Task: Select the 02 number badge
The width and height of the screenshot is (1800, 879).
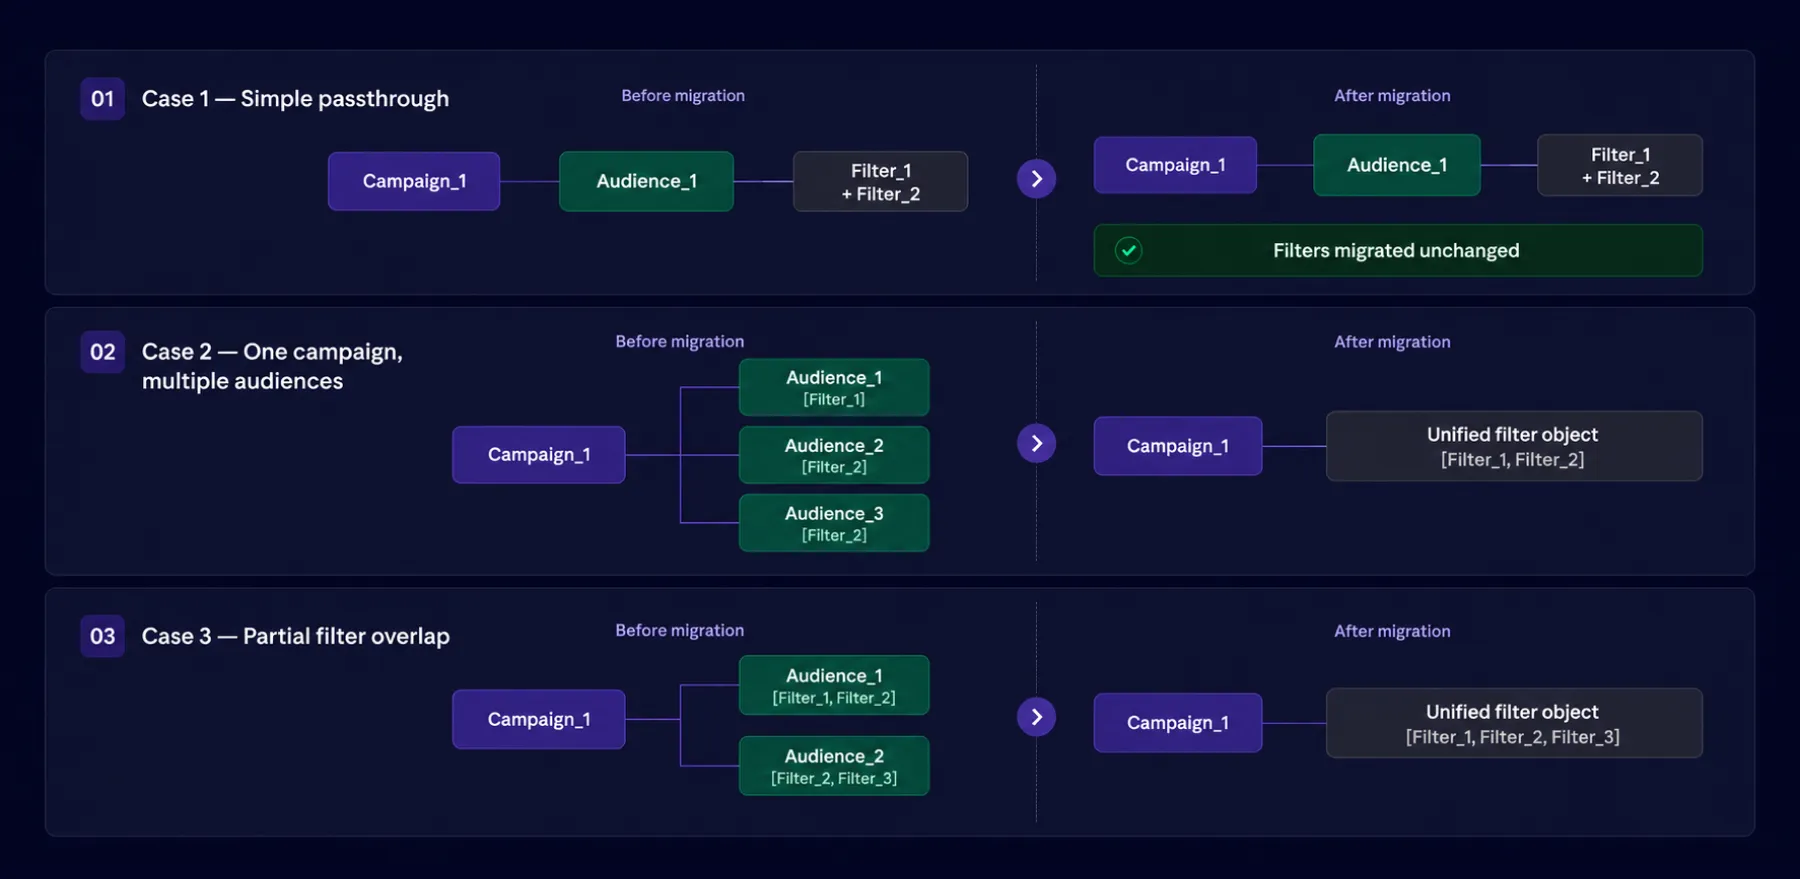Action: click(102, 352)
